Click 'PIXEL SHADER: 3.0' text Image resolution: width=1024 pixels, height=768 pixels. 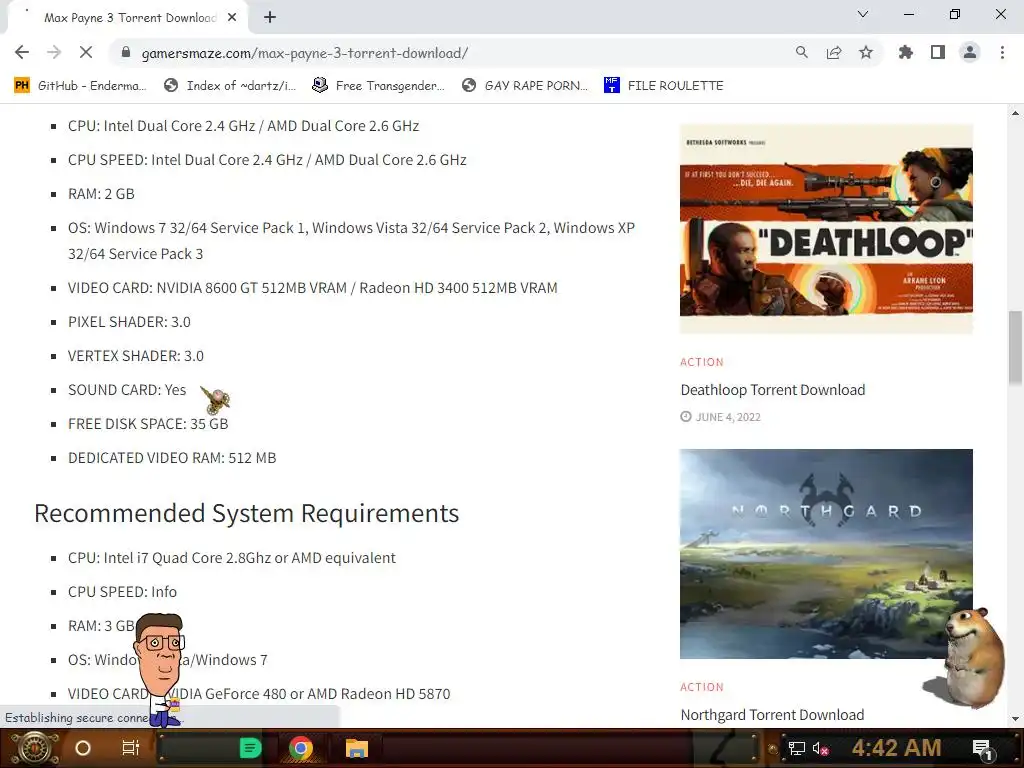coord(129,322)
